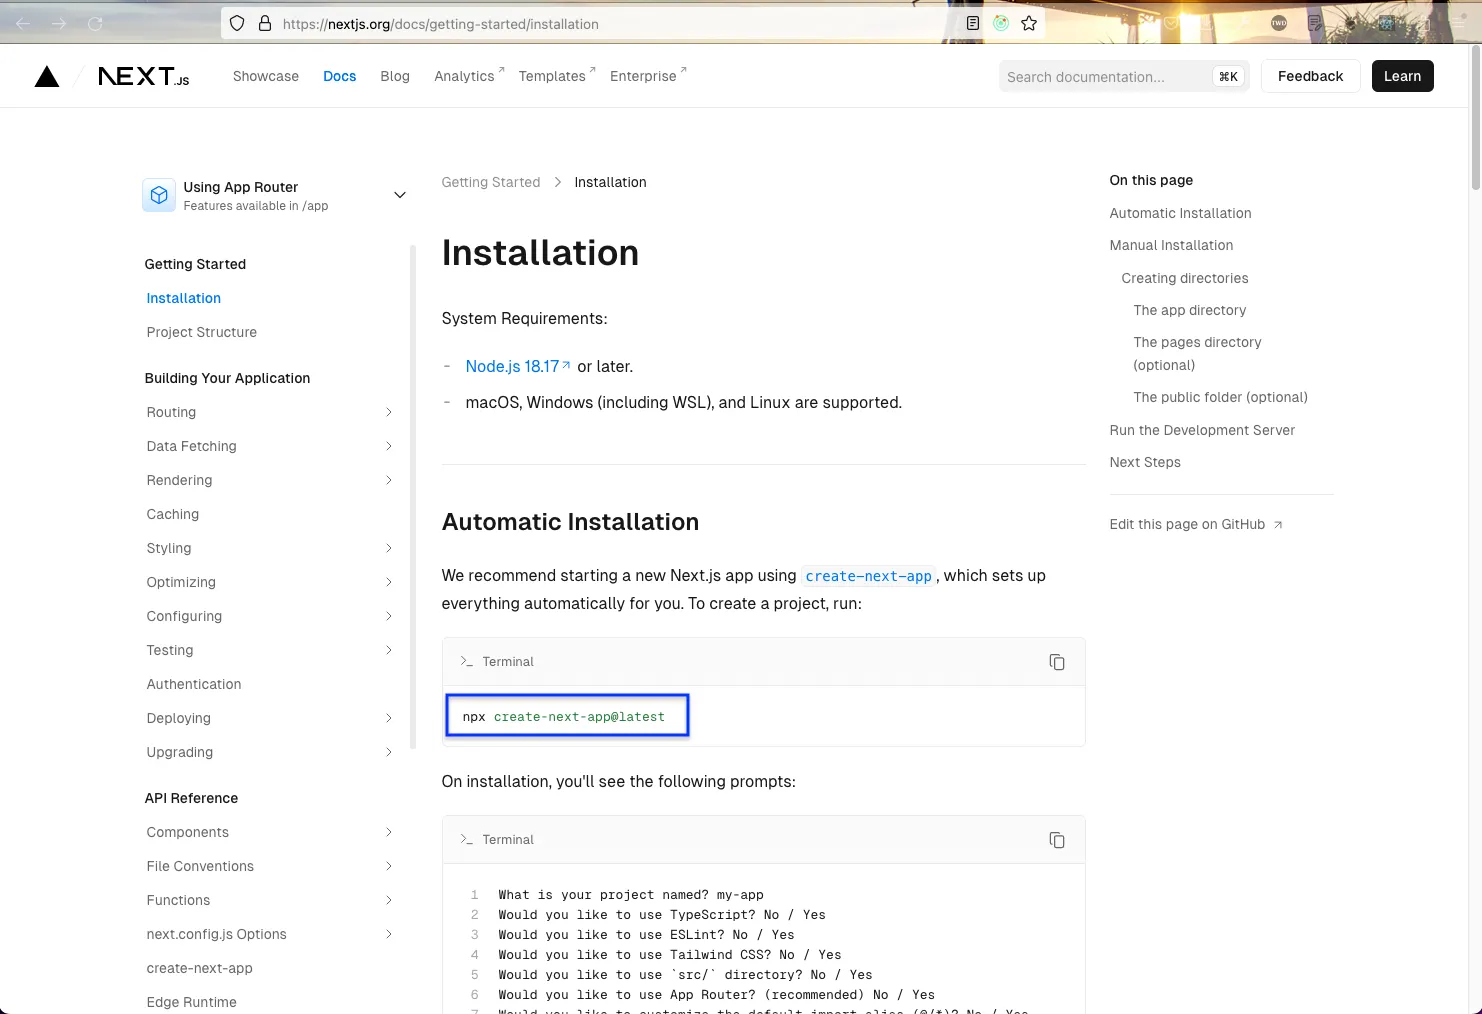Click the Vercel triangle logo
This screenshot has height=1014, width=1482.
click(x=47, y=77)
